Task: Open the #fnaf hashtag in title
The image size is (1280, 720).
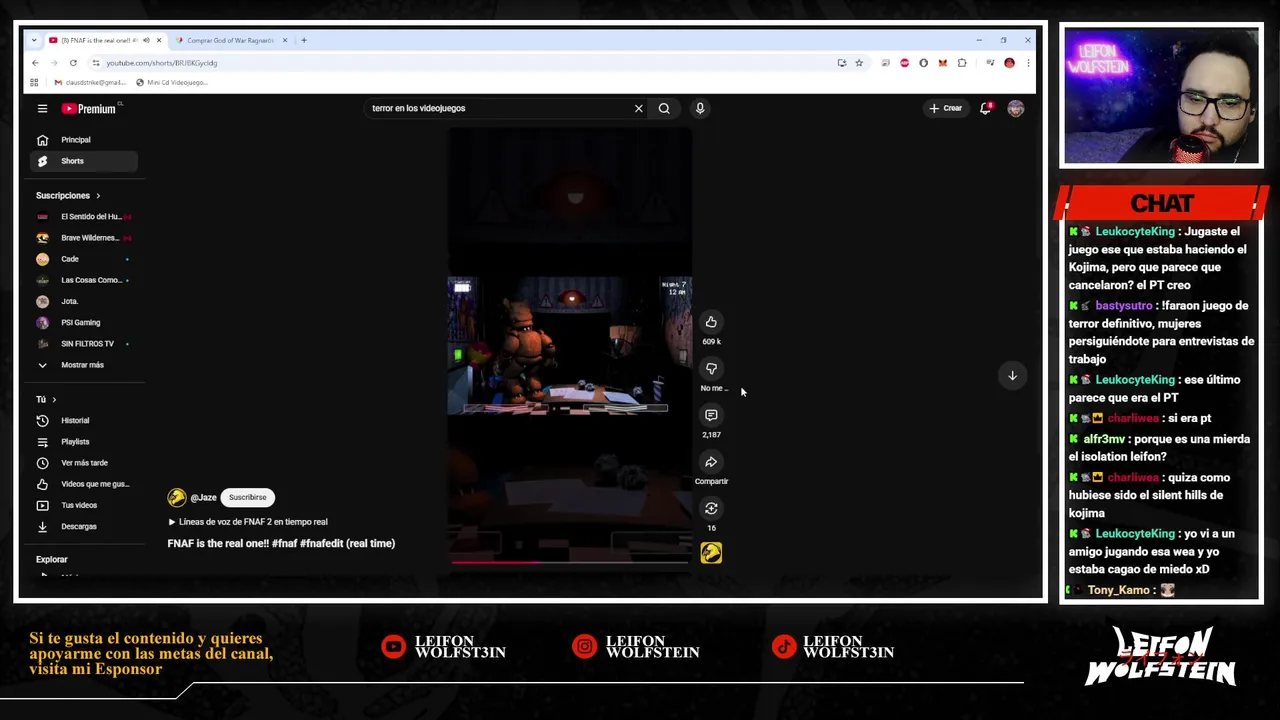Action: [284, 544]
